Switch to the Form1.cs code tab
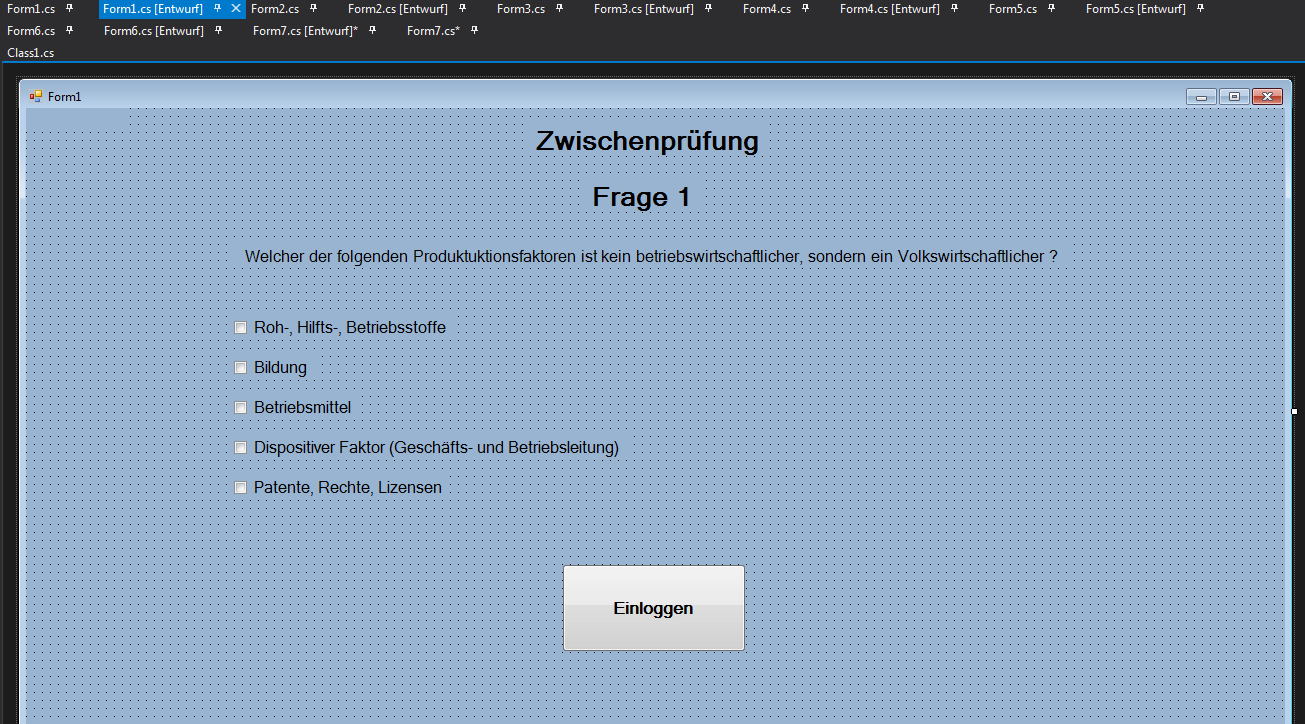Image resolution: width=1305 pixels, height=724 pixels. [31, 9]
